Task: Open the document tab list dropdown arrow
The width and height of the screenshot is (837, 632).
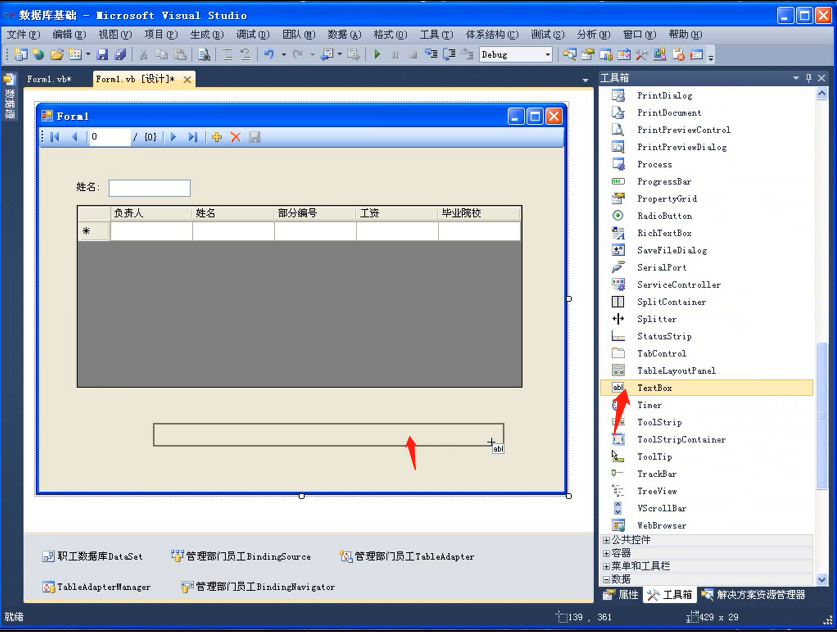Action: coord(586,80)
